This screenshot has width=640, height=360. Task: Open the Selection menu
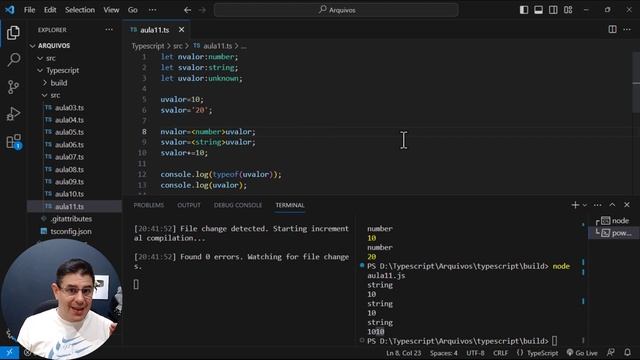[x=80, y=10]
